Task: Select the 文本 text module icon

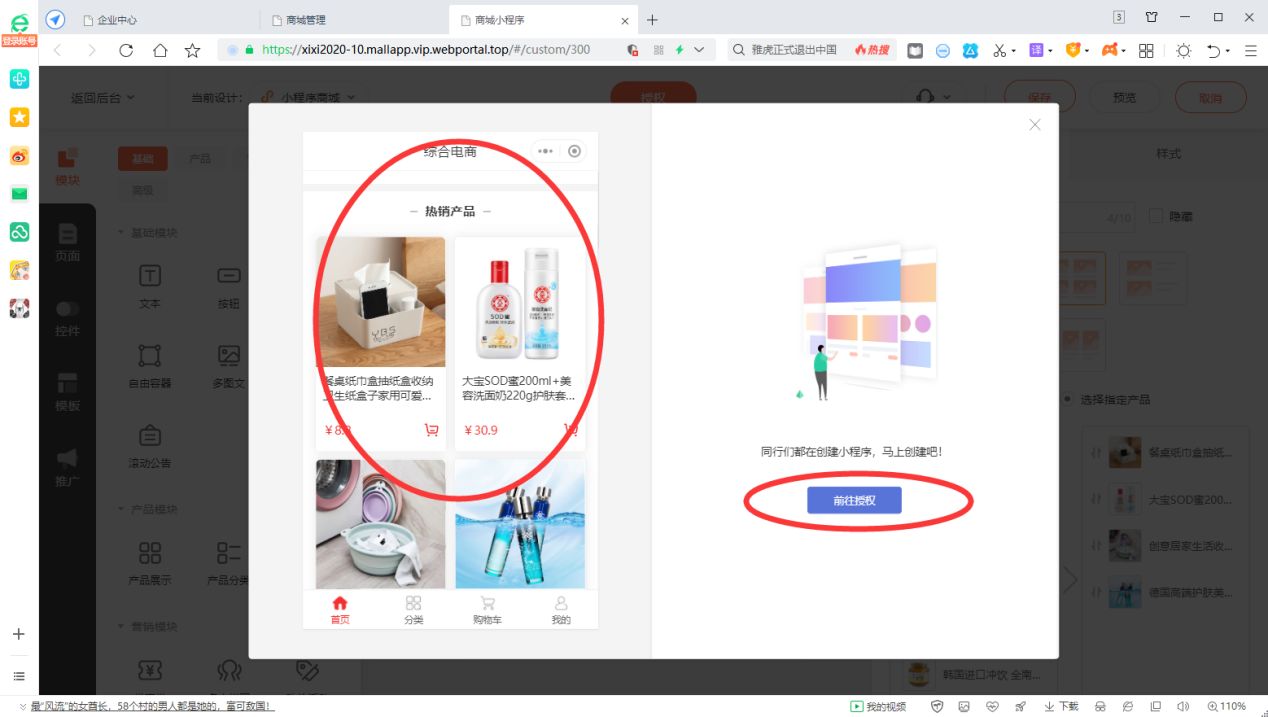Action: coord(149,282)
